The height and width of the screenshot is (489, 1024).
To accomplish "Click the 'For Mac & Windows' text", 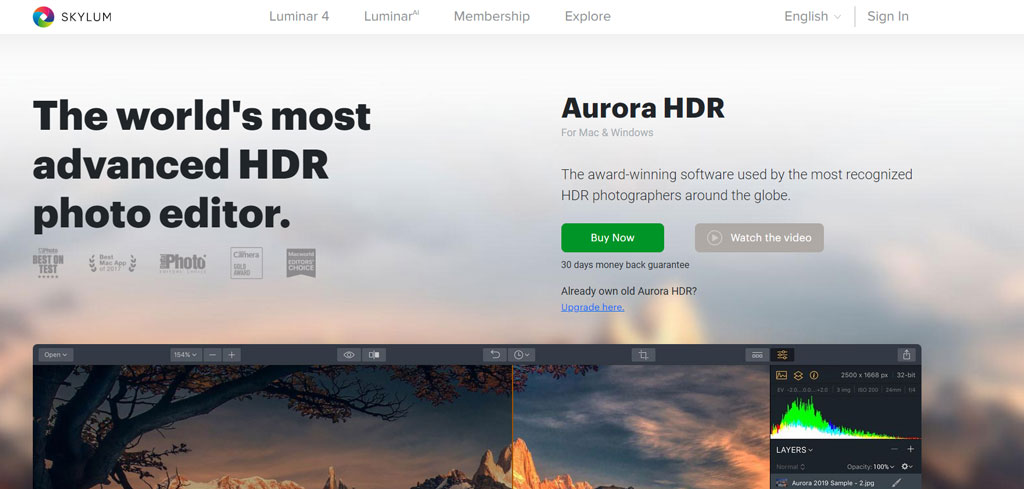I will pos(607,133).
